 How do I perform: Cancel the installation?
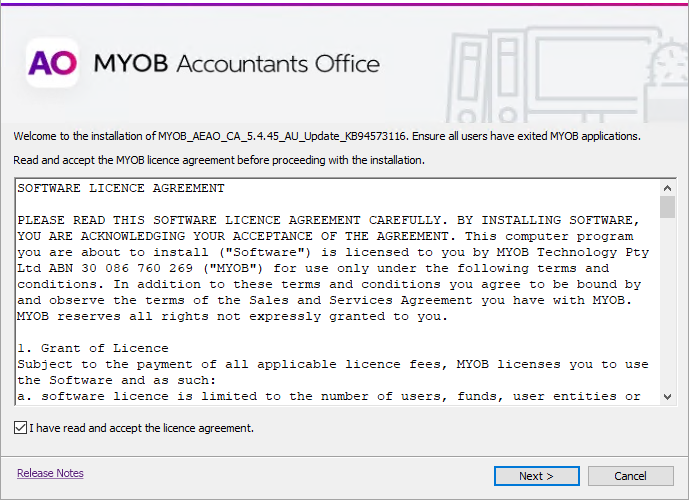(630, 476)
